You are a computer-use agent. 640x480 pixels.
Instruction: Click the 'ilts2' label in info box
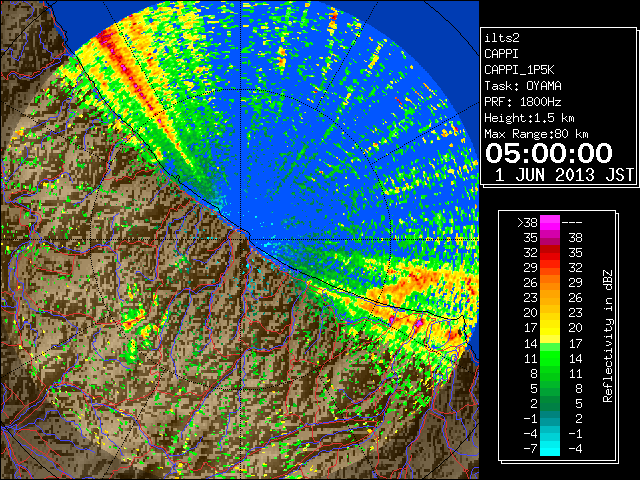[x=502, y=38]
